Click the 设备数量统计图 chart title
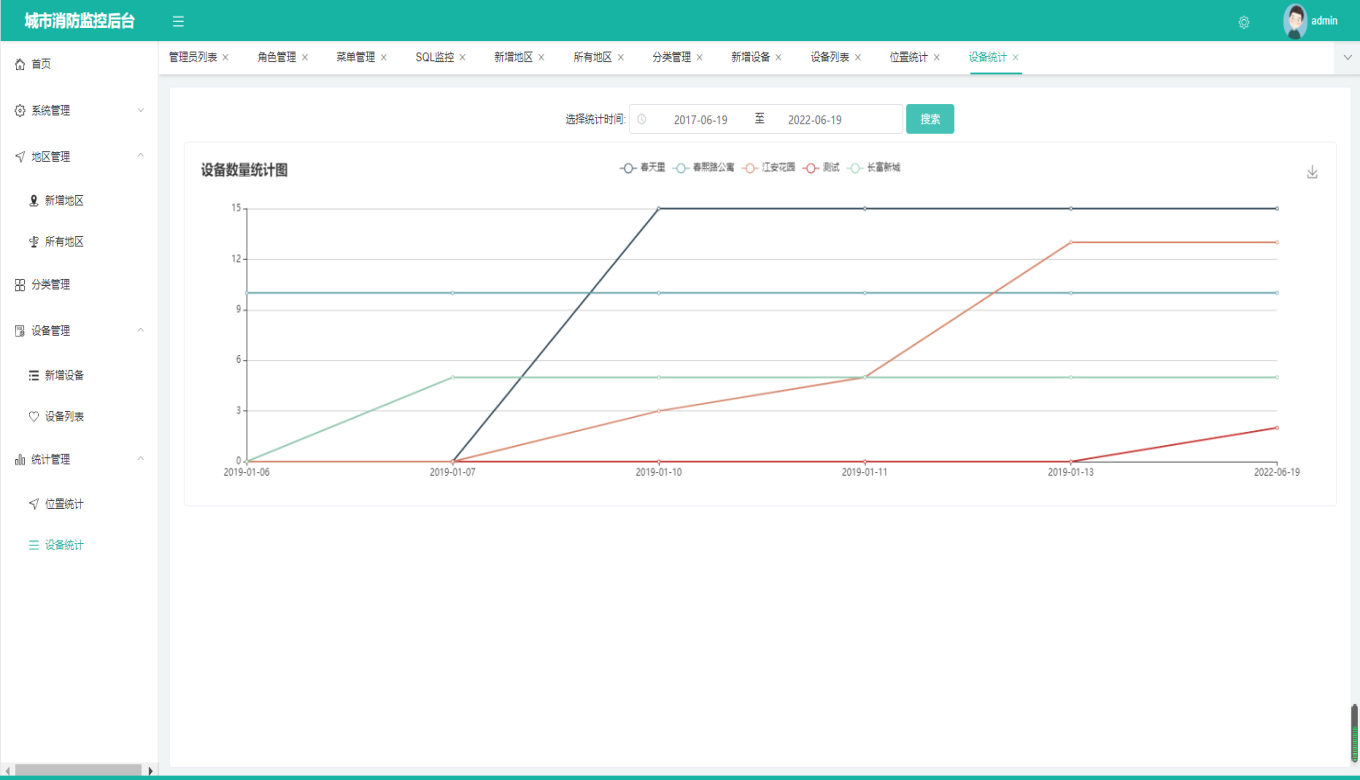This screenshot has width=1360, height=780. [244, 171]
